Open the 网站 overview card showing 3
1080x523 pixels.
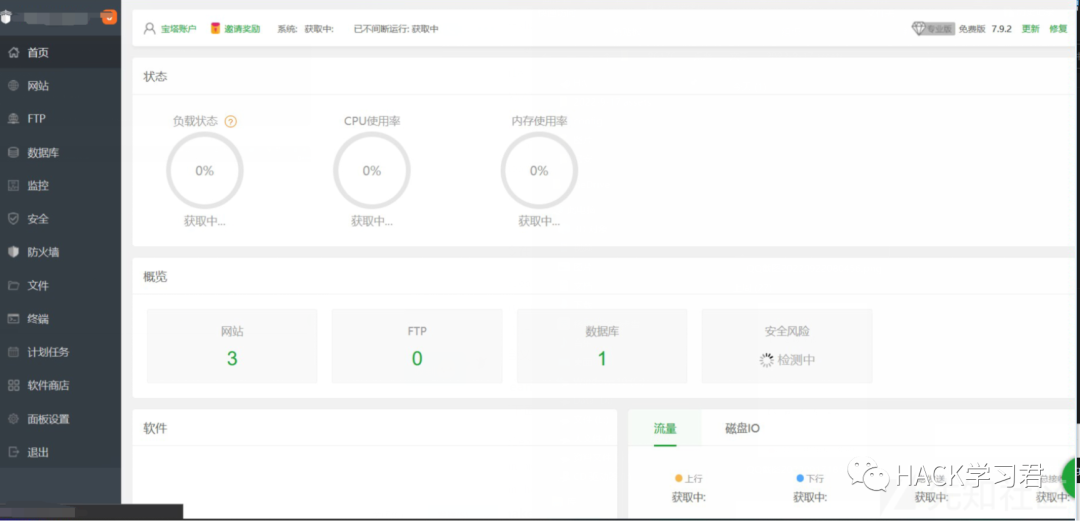(x=232, y=346)
